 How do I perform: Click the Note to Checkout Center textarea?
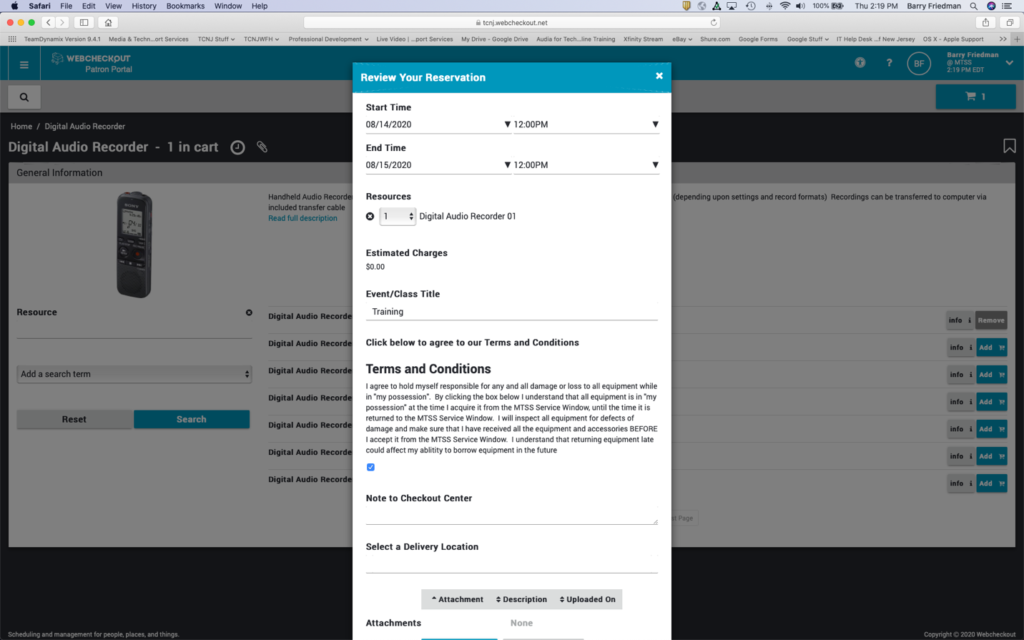(511, 516)
